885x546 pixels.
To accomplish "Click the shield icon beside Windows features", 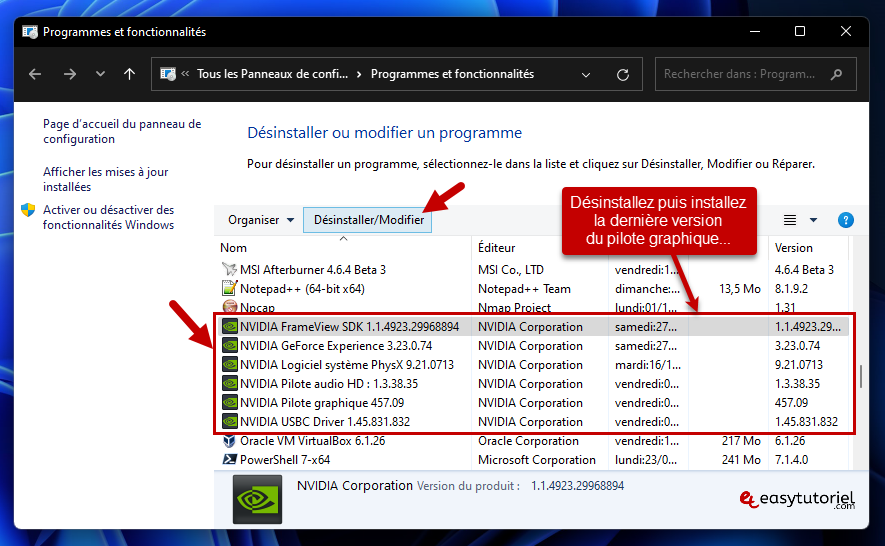I will [x=28, y=210].
